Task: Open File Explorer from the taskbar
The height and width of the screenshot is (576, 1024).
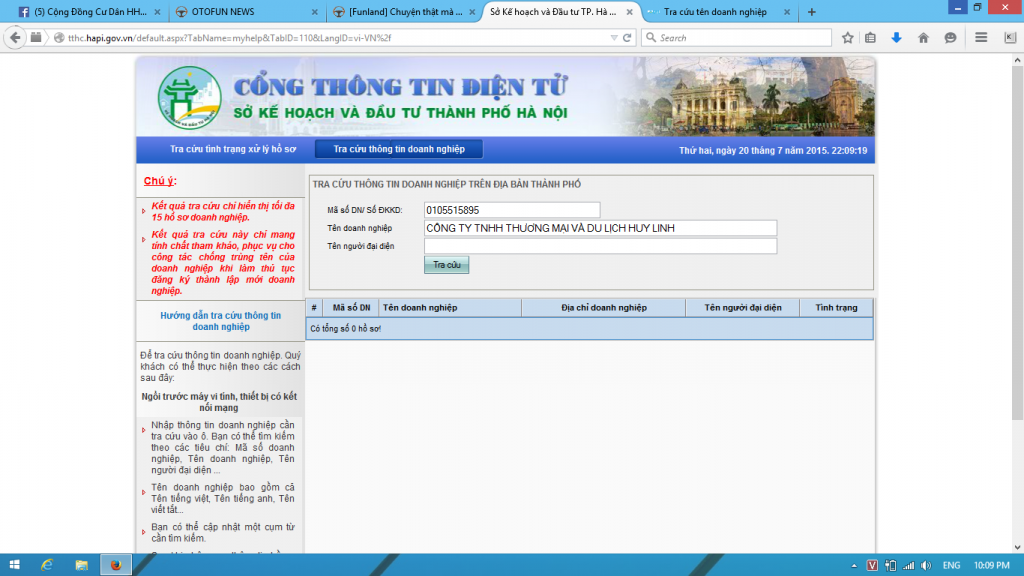Action: pyautogui.click(x=81, y=565)
